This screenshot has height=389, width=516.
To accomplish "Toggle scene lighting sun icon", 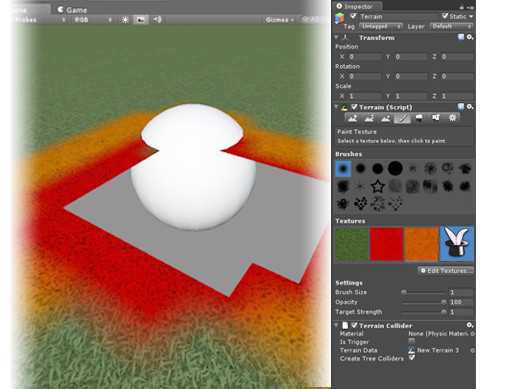I will click(x=125, y=20).
